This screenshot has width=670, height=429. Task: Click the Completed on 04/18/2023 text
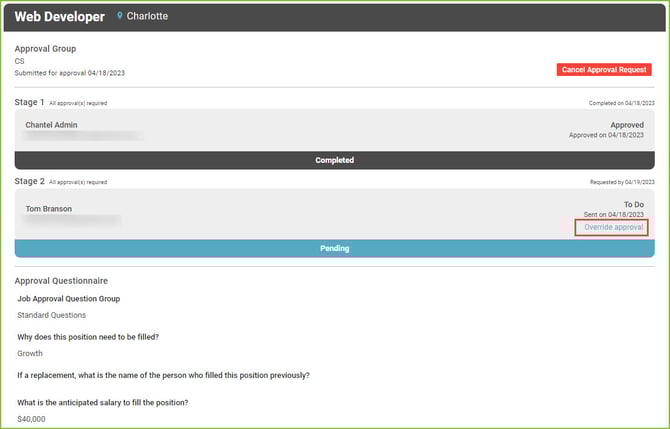pos(621,103)
